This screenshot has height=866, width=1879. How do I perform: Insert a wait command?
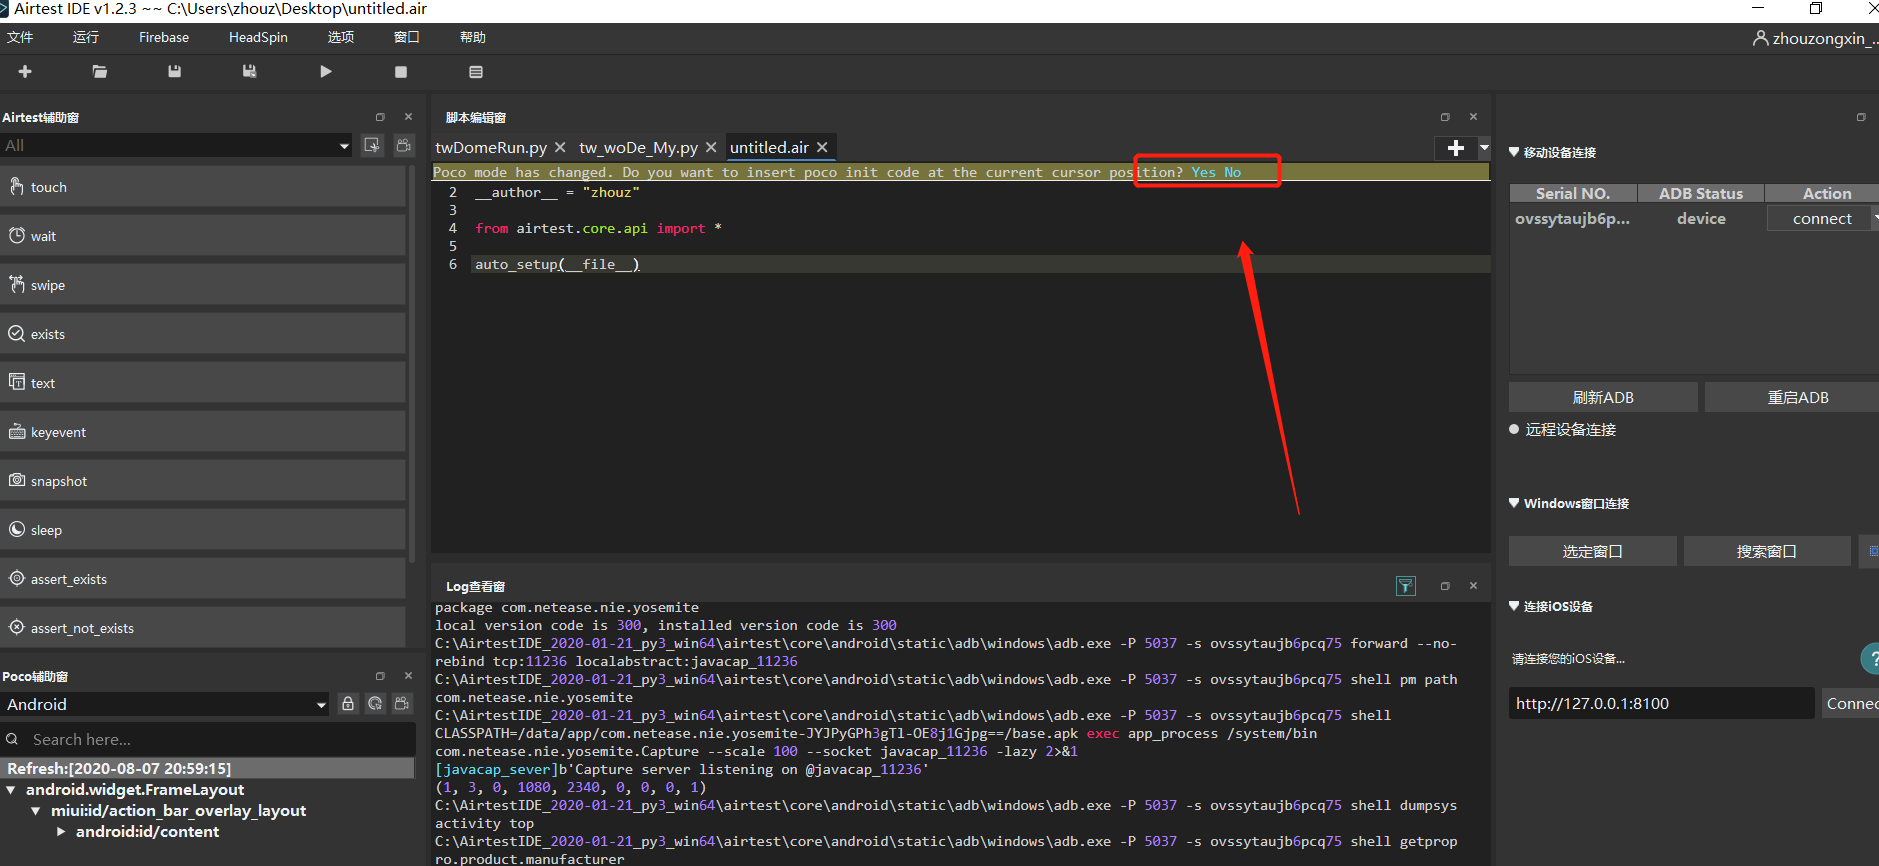point(203,236)
